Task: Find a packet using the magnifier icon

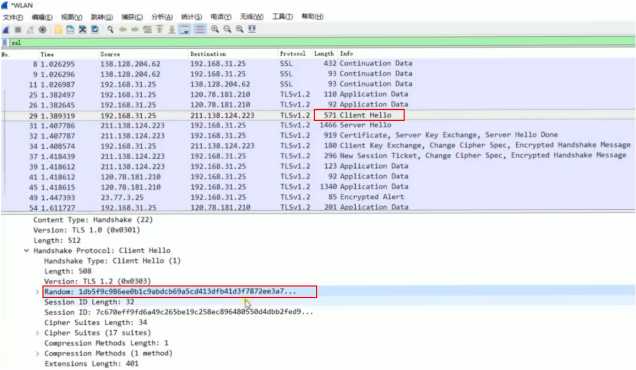Action: tap(110, 30)
